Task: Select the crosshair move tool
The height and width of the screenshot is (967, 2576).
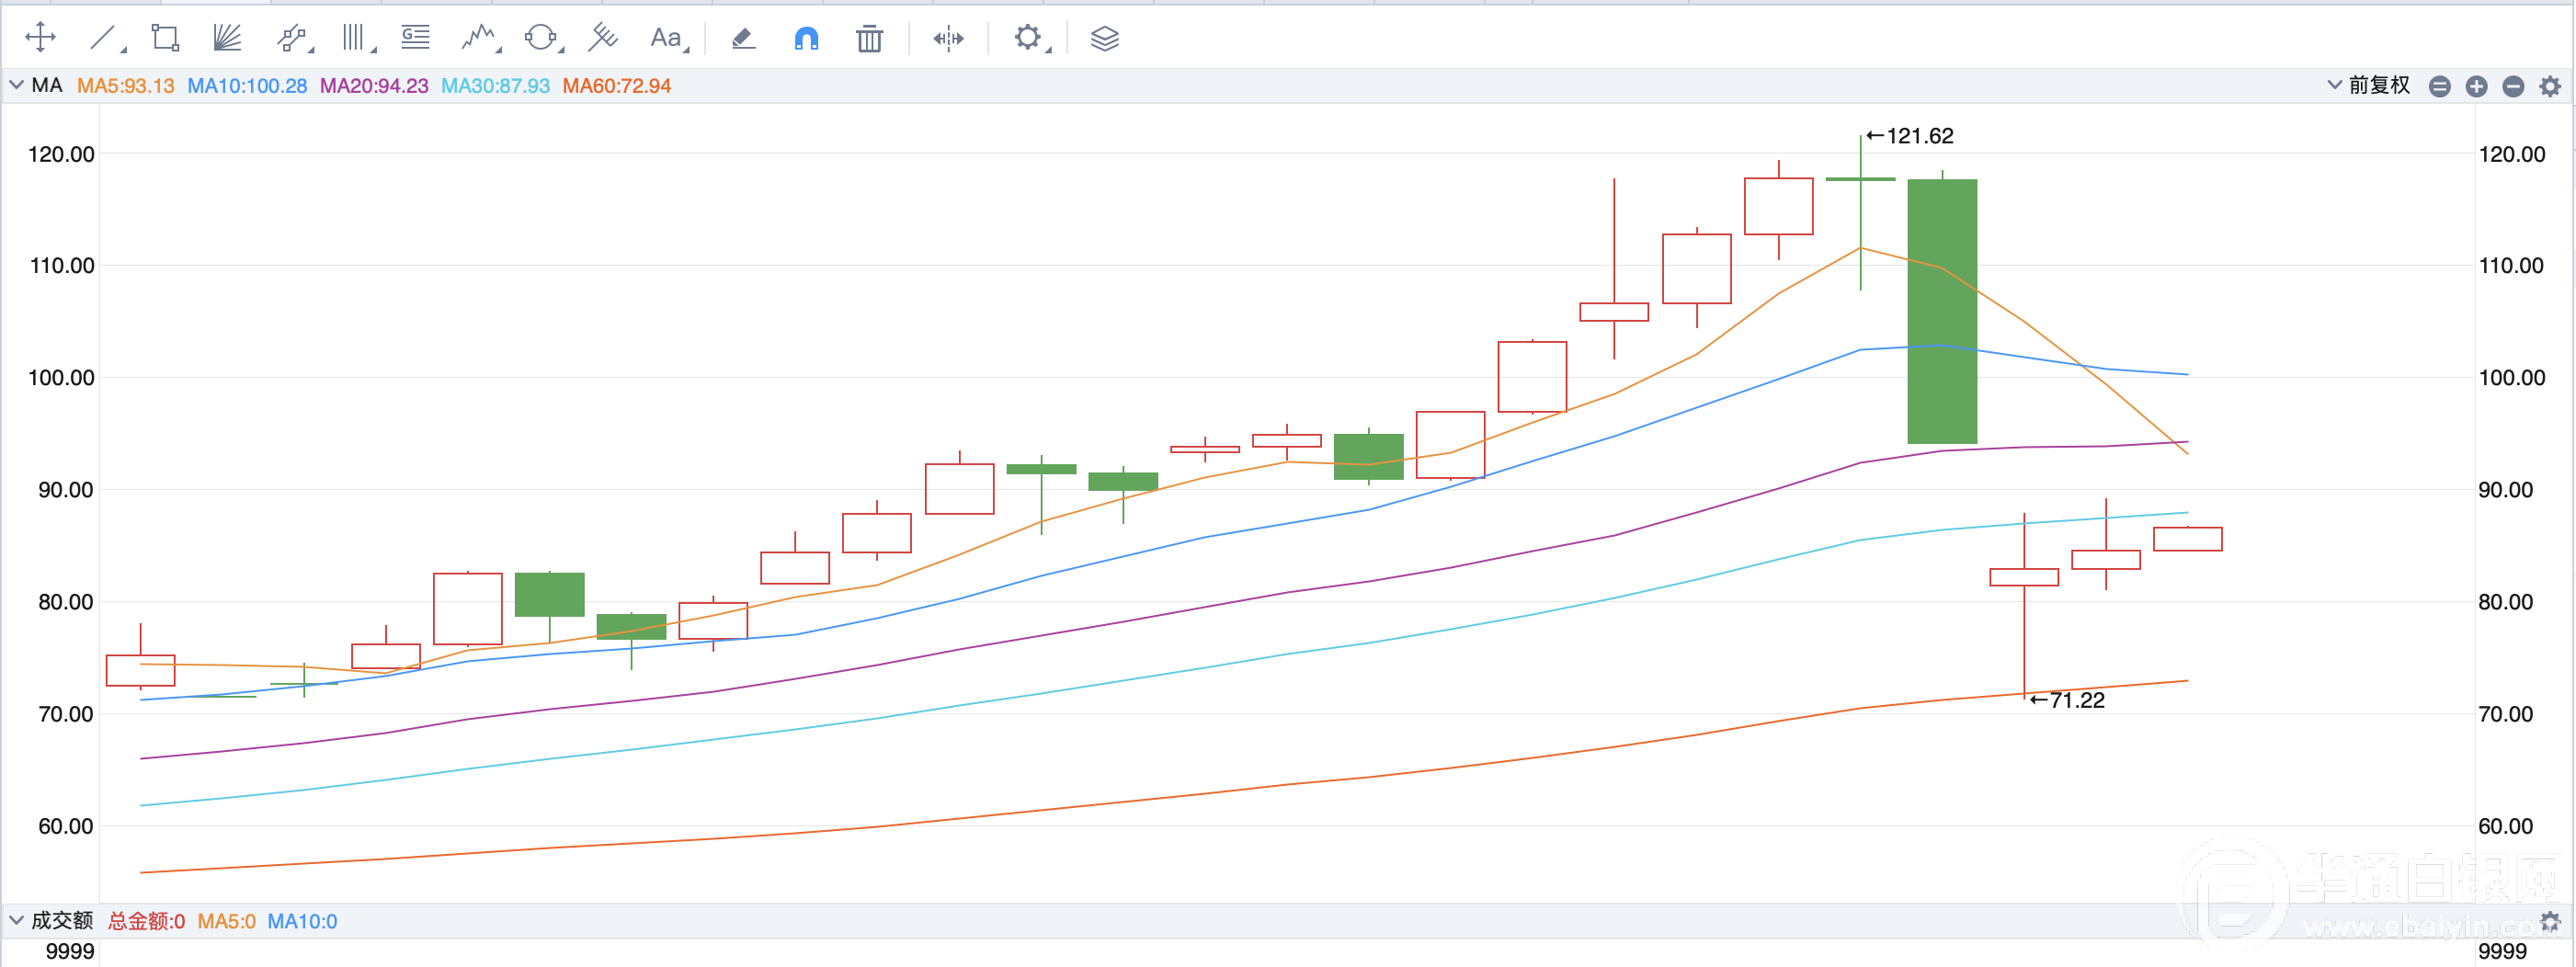Action: pos(40,38)
